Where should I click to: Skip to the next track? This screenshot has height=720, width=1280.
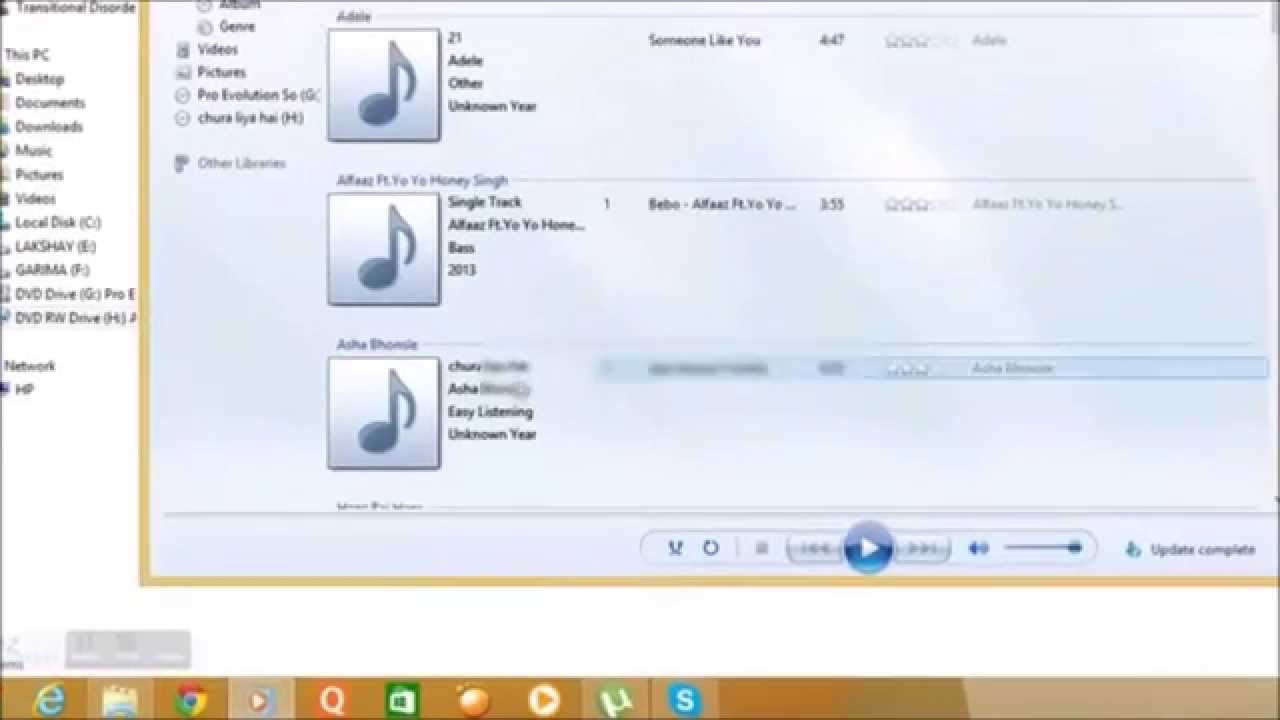921,548
